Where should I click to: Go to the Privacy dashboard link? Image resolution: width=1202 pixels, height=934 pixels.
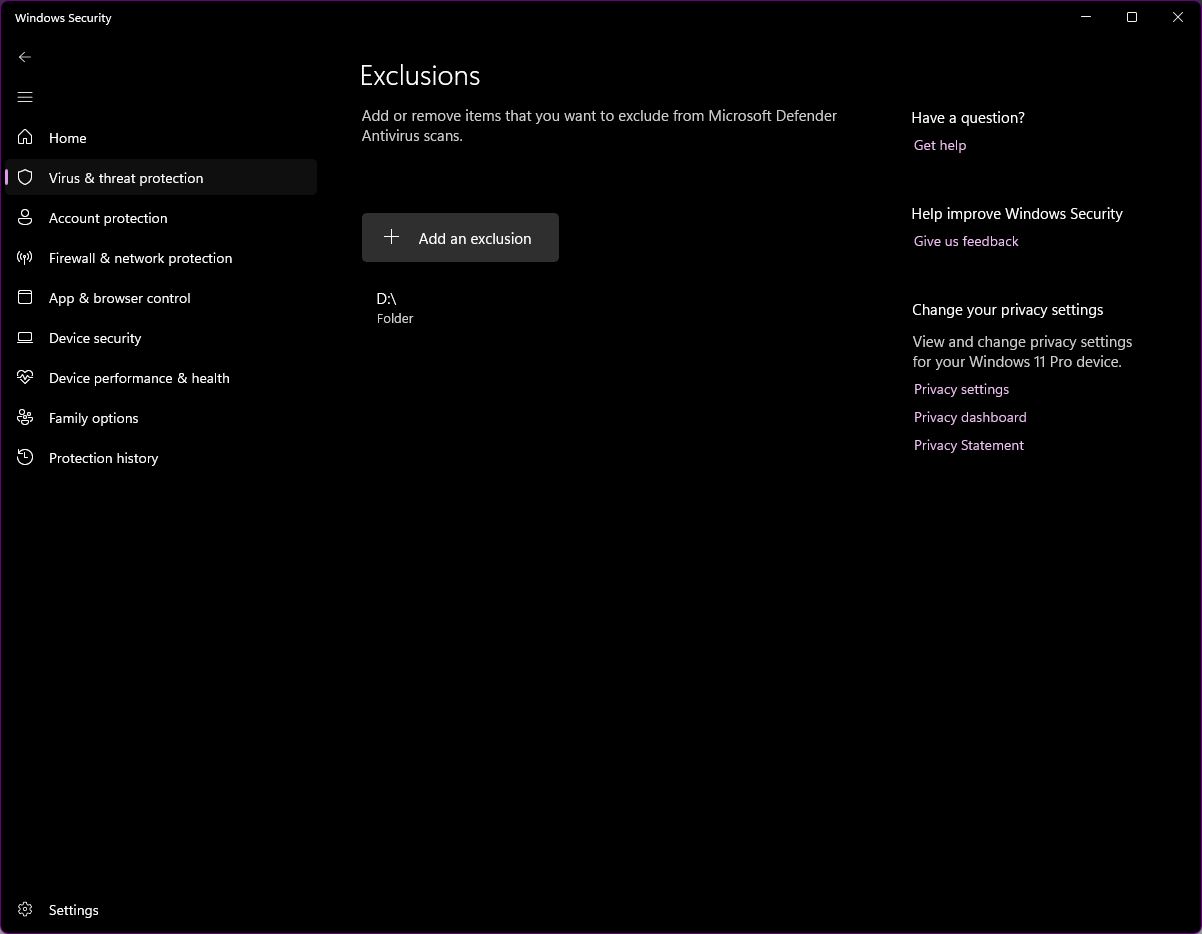(x=969, y=417)
